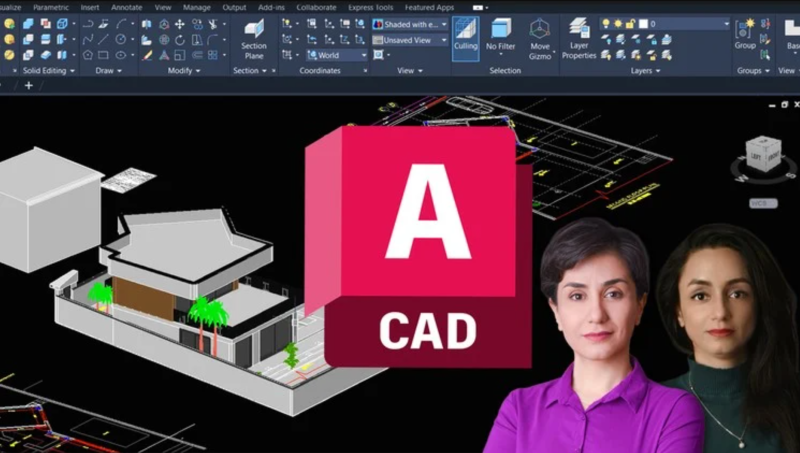Switch to the Output ribbon tab

pyautogui.click(x=234, y=8)
